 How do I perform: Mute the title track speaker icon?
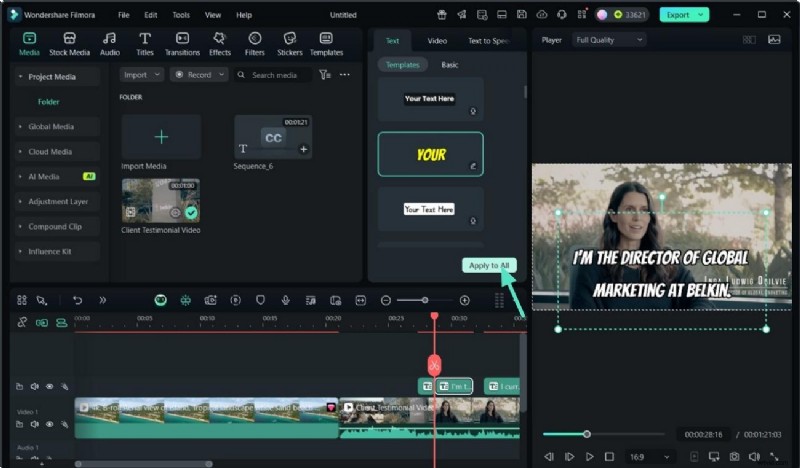34,386
